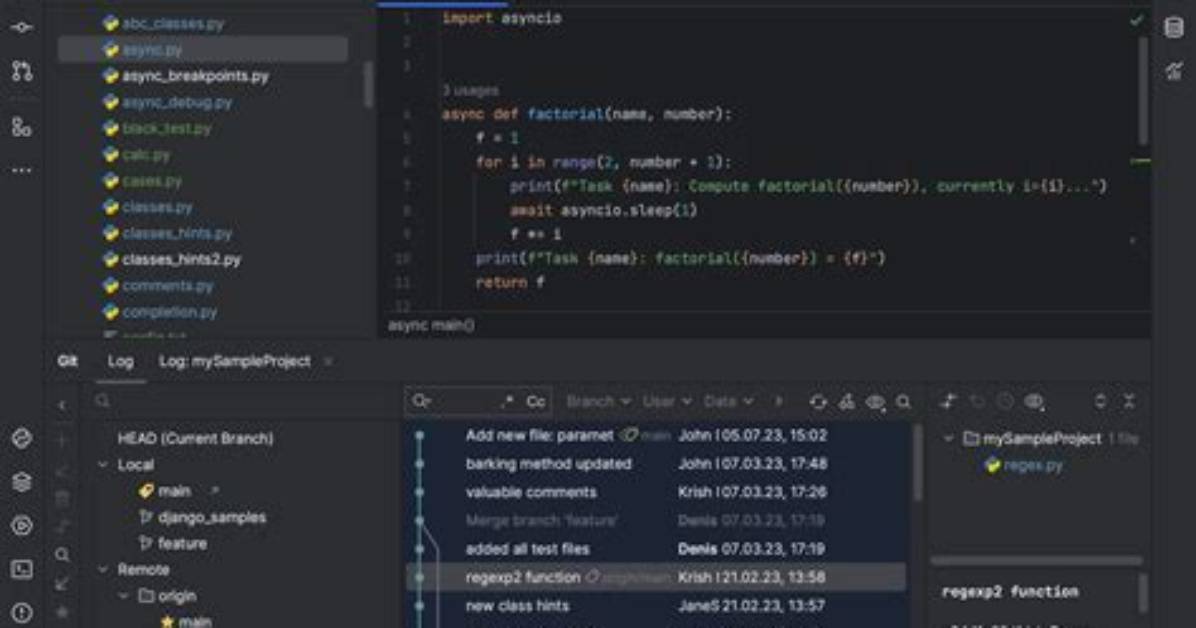Open the Structure tool window icon
This screenshot has height=628, width=1196.
21,127
